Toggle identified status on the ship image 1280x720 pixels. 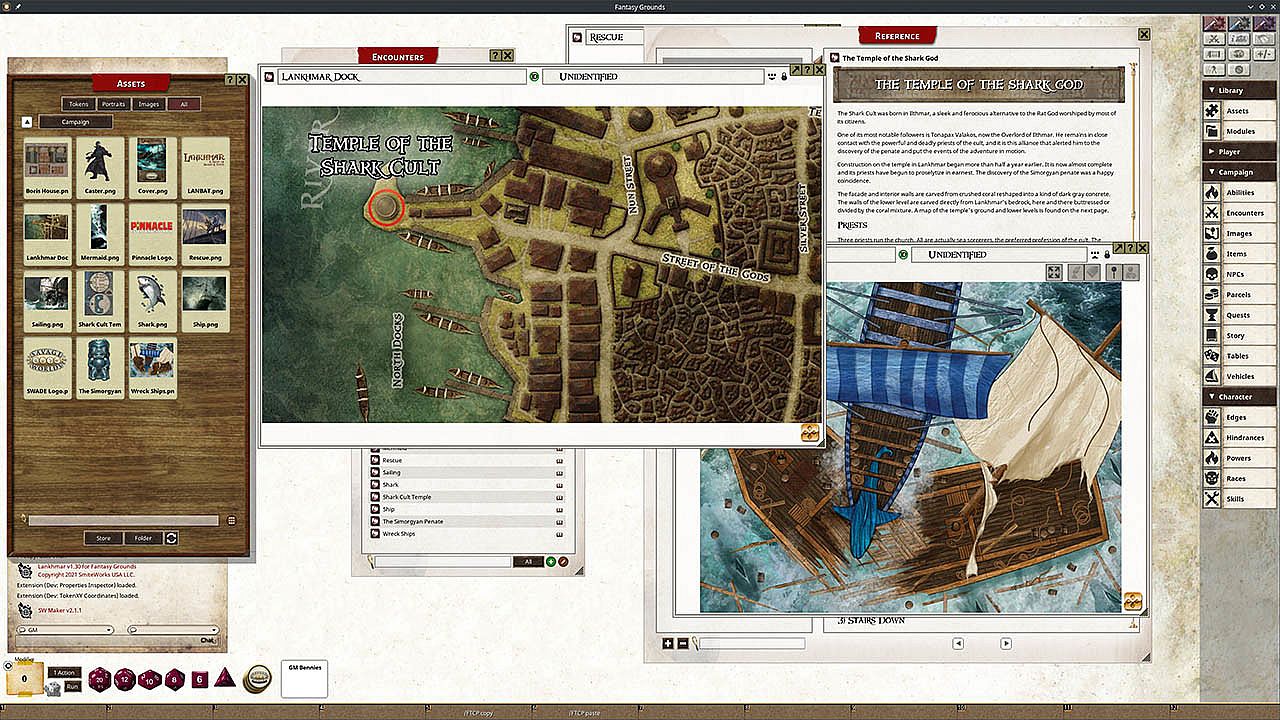[903, 255]
